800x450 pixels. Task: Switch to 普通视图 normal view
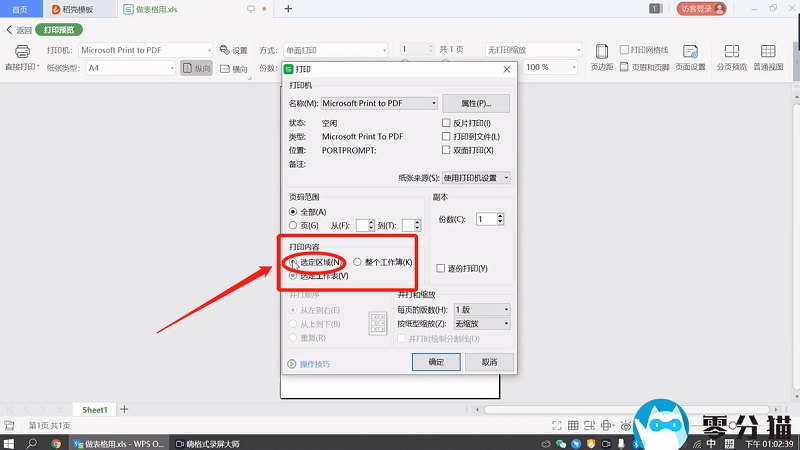768,58
